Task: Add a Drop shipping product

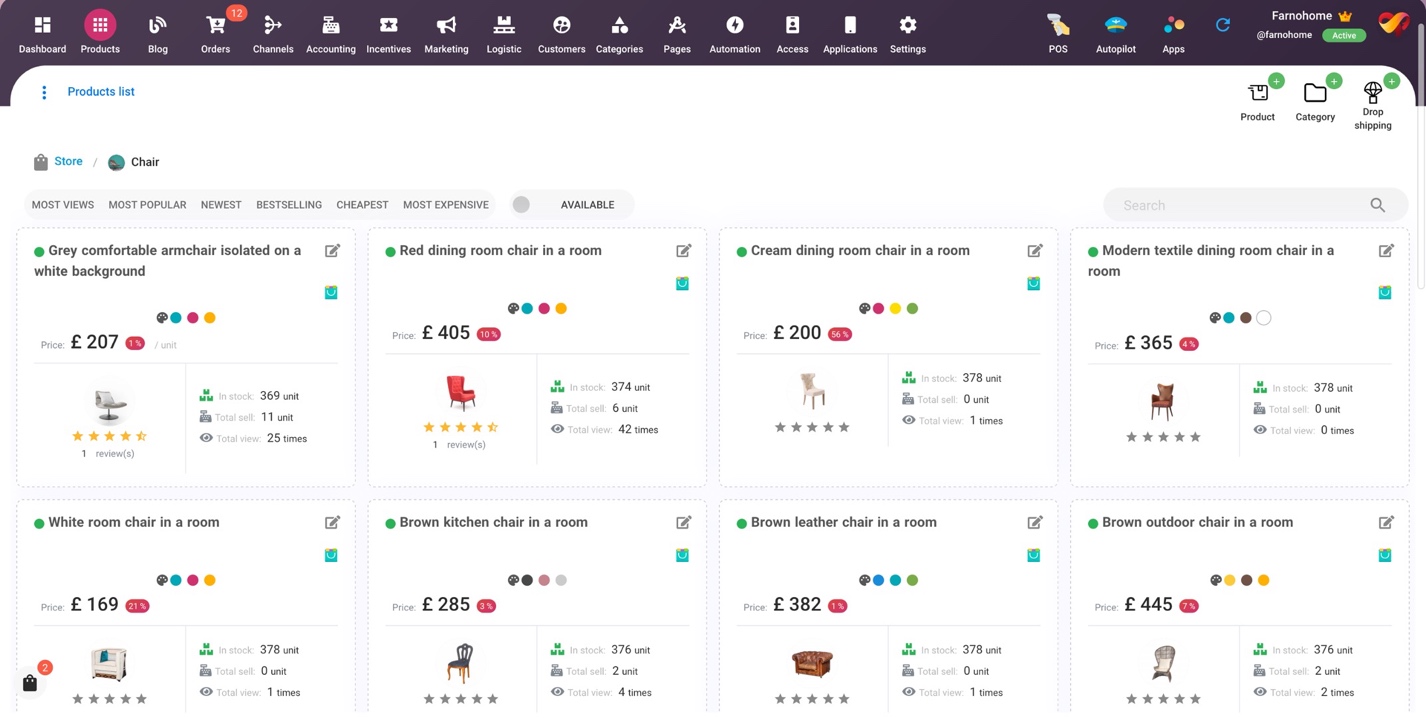Action: pyautogui.click(x=1373, y=104)
